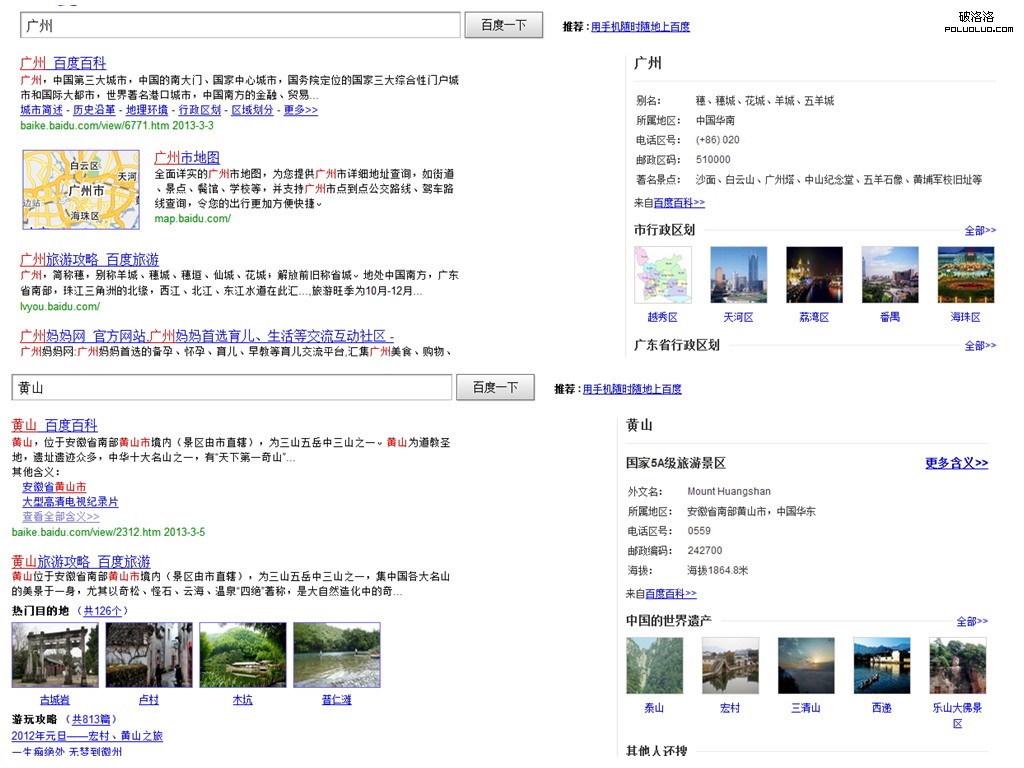Focus the search field containing 黄山
Viewport: 1024px width, 768px height.
tap(231, 388)
